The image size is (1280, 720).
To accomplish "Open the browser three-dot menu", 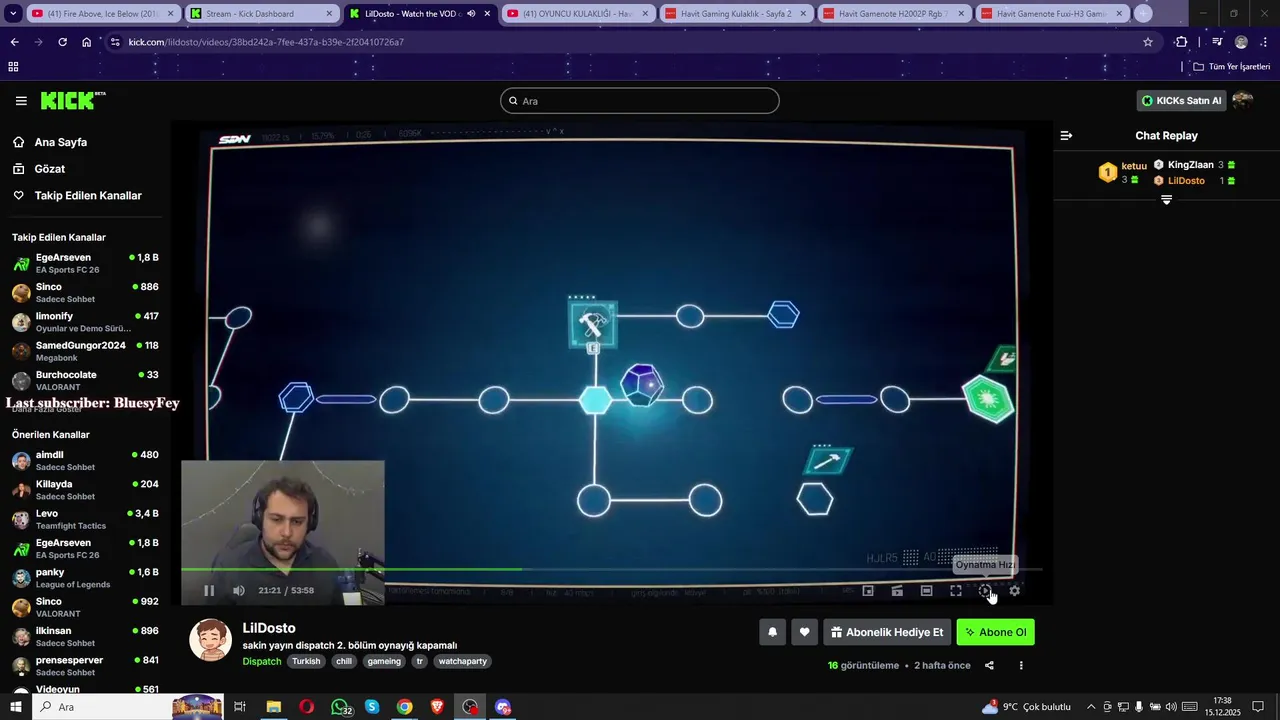I will coord(1265,42).
